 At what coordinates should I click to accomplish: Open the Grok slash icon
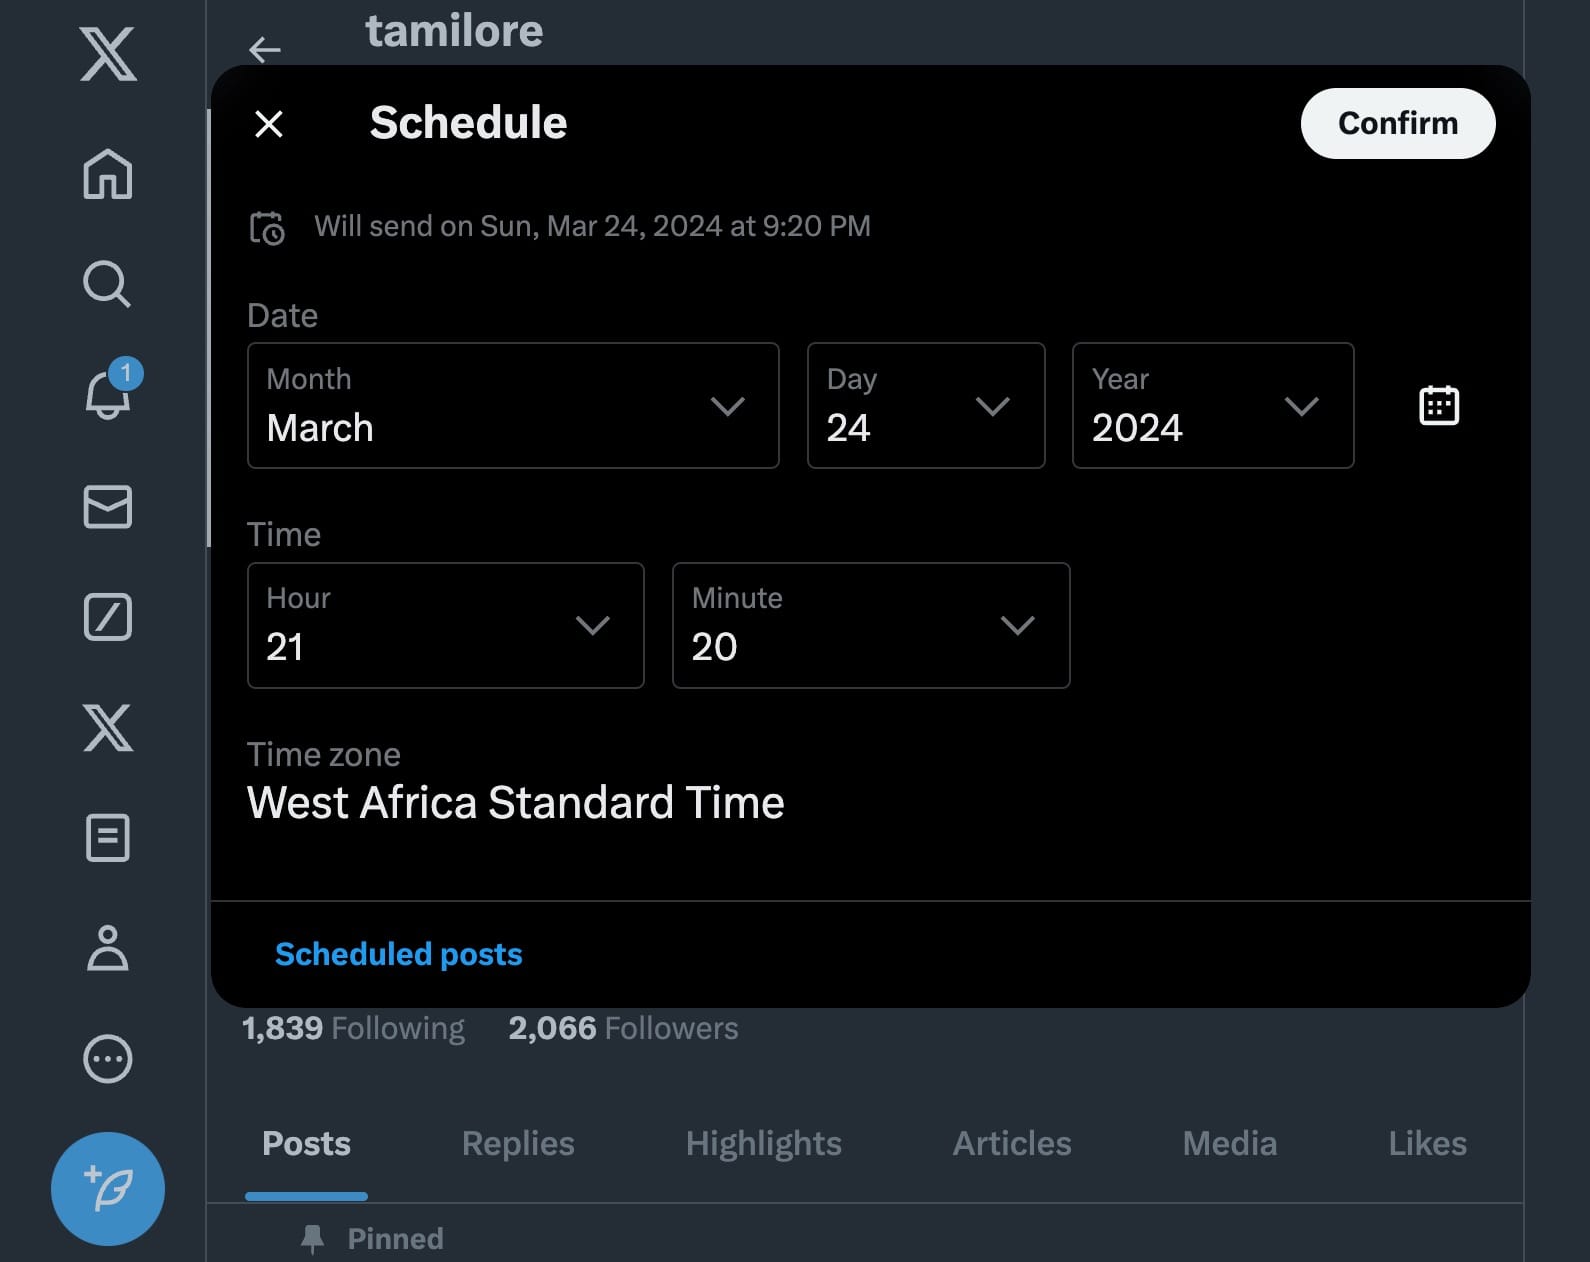108,616
